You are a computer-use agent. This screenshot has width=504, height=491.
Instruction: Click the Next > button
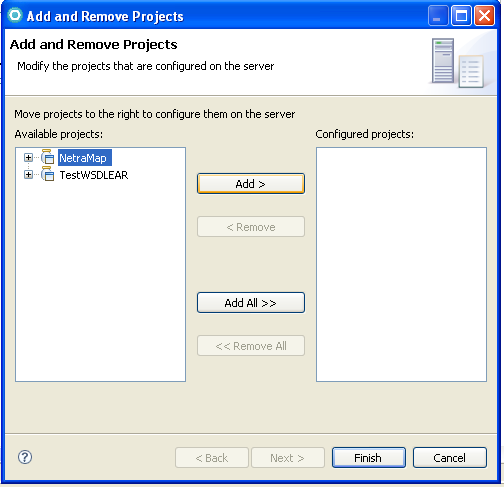coord(288,458)
